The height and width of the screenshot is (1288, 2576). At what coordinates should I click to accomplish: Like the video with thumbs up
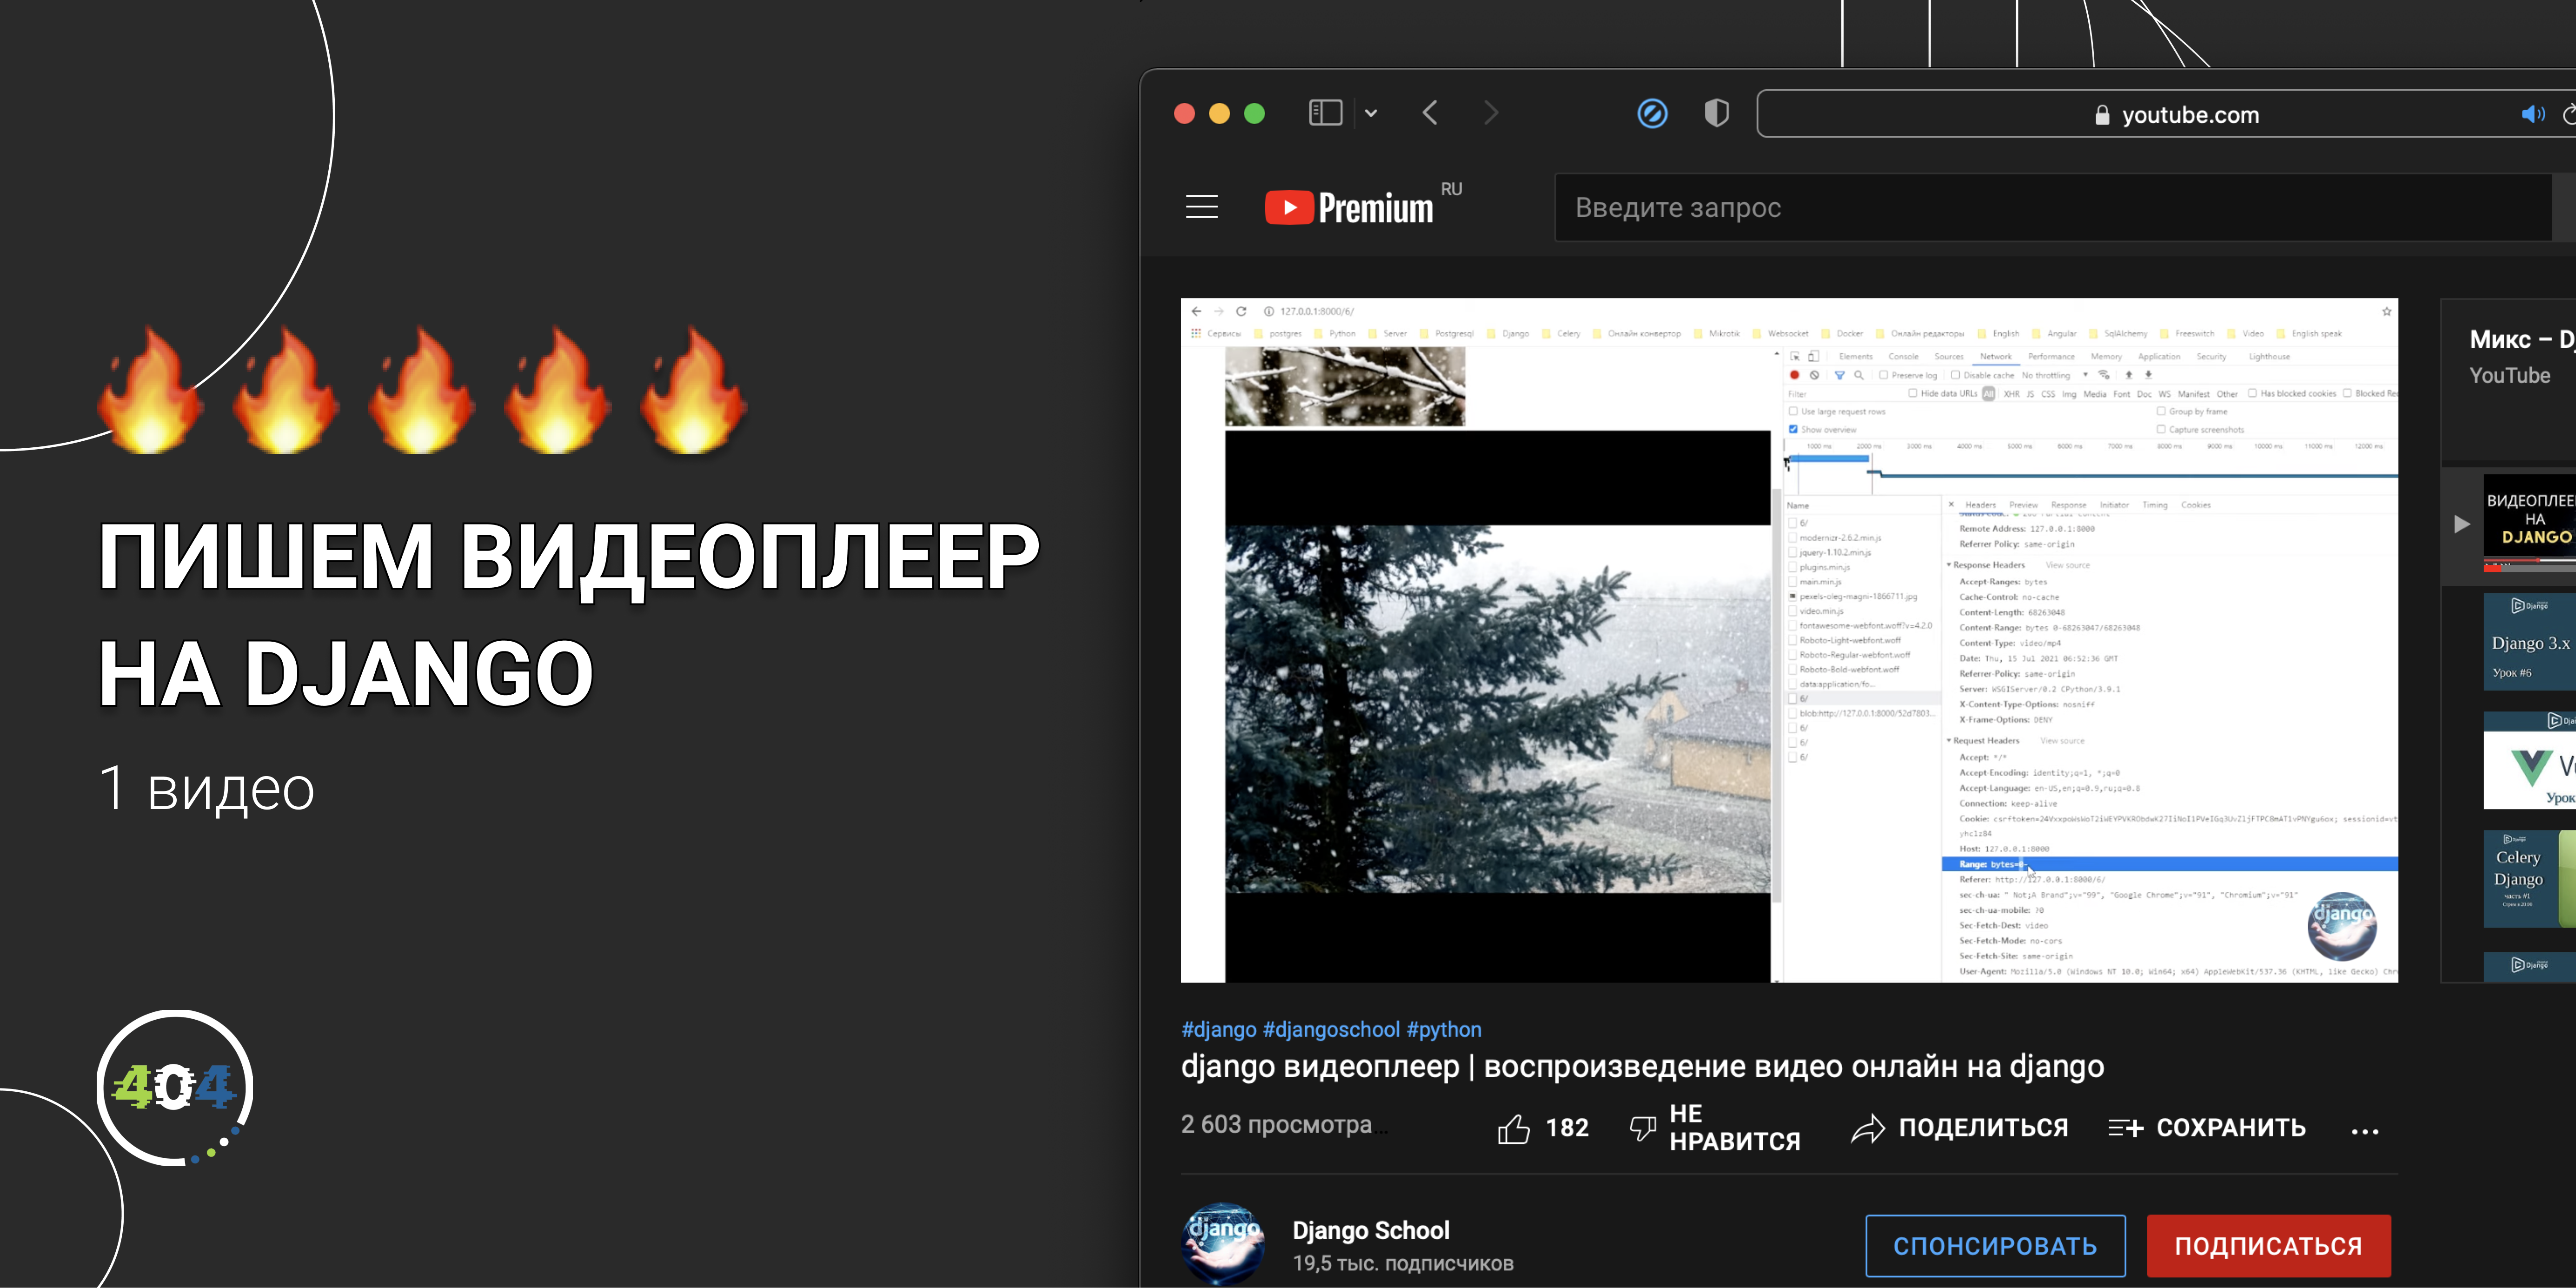pos(1514,1128)
